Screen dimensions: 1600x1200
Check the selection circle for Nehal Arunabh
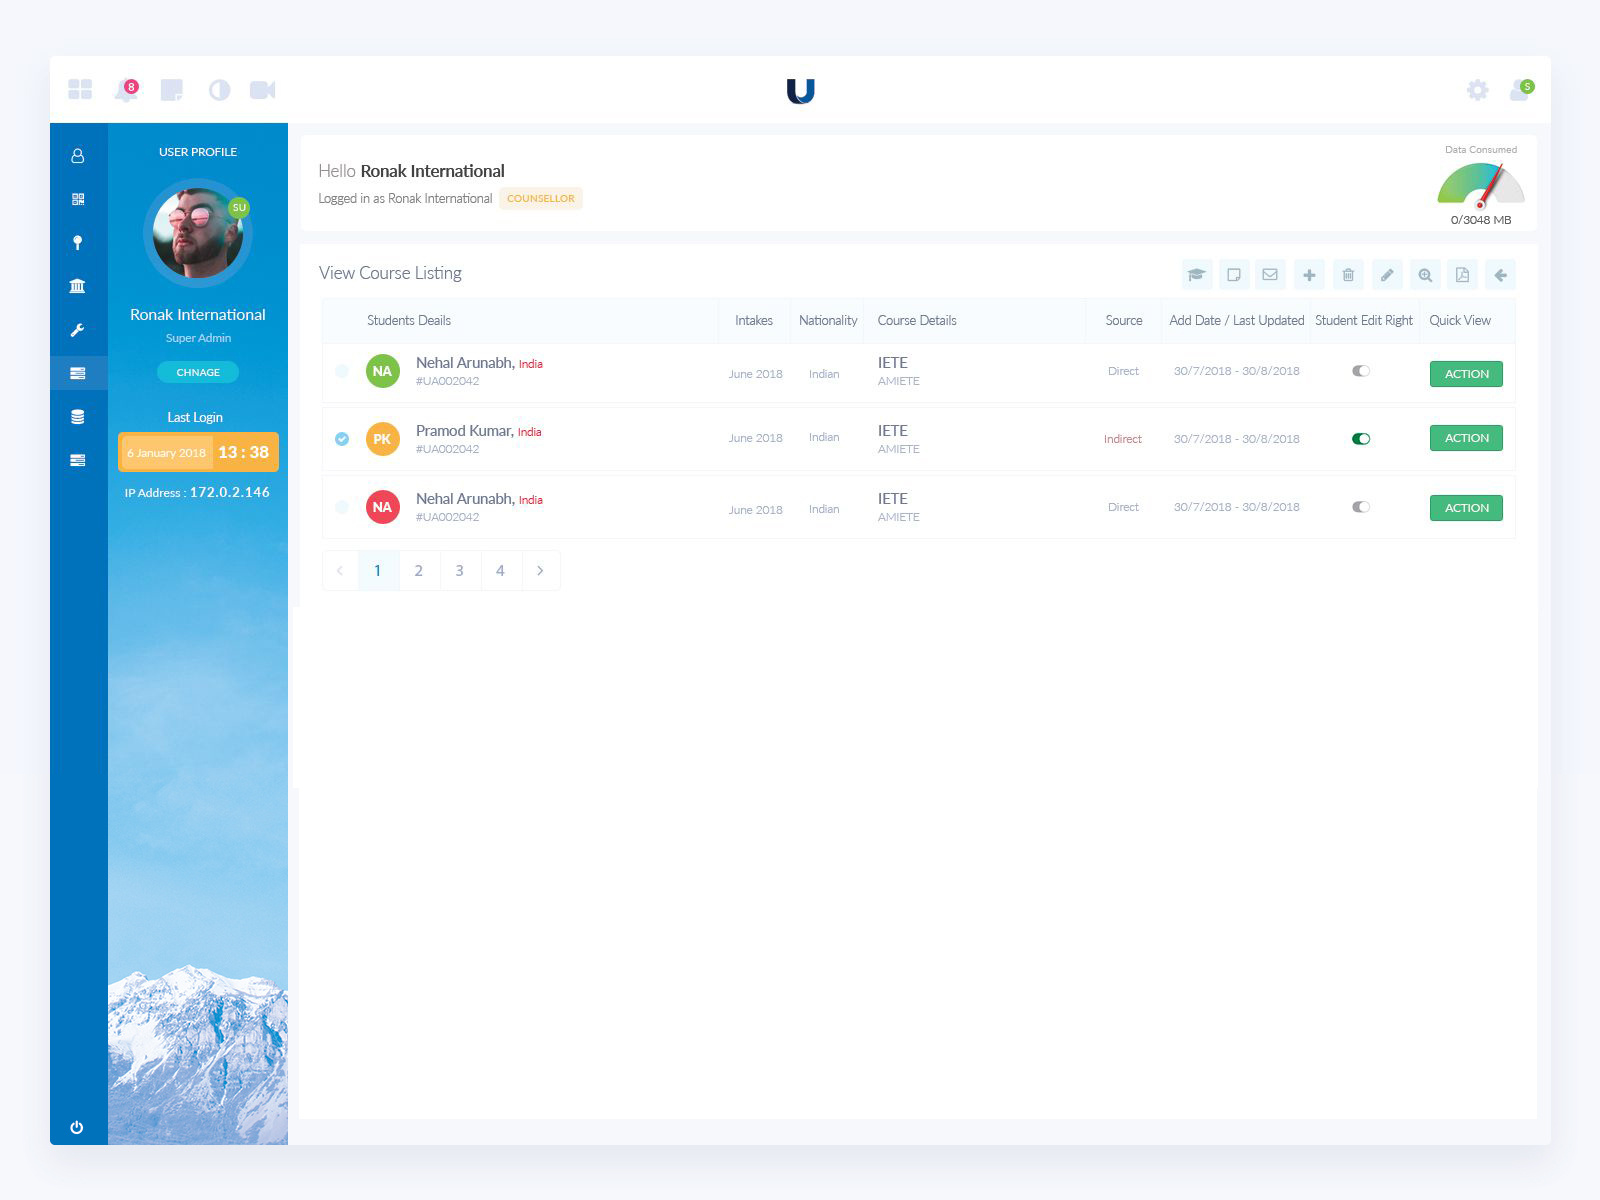click(x=343, y=369)
